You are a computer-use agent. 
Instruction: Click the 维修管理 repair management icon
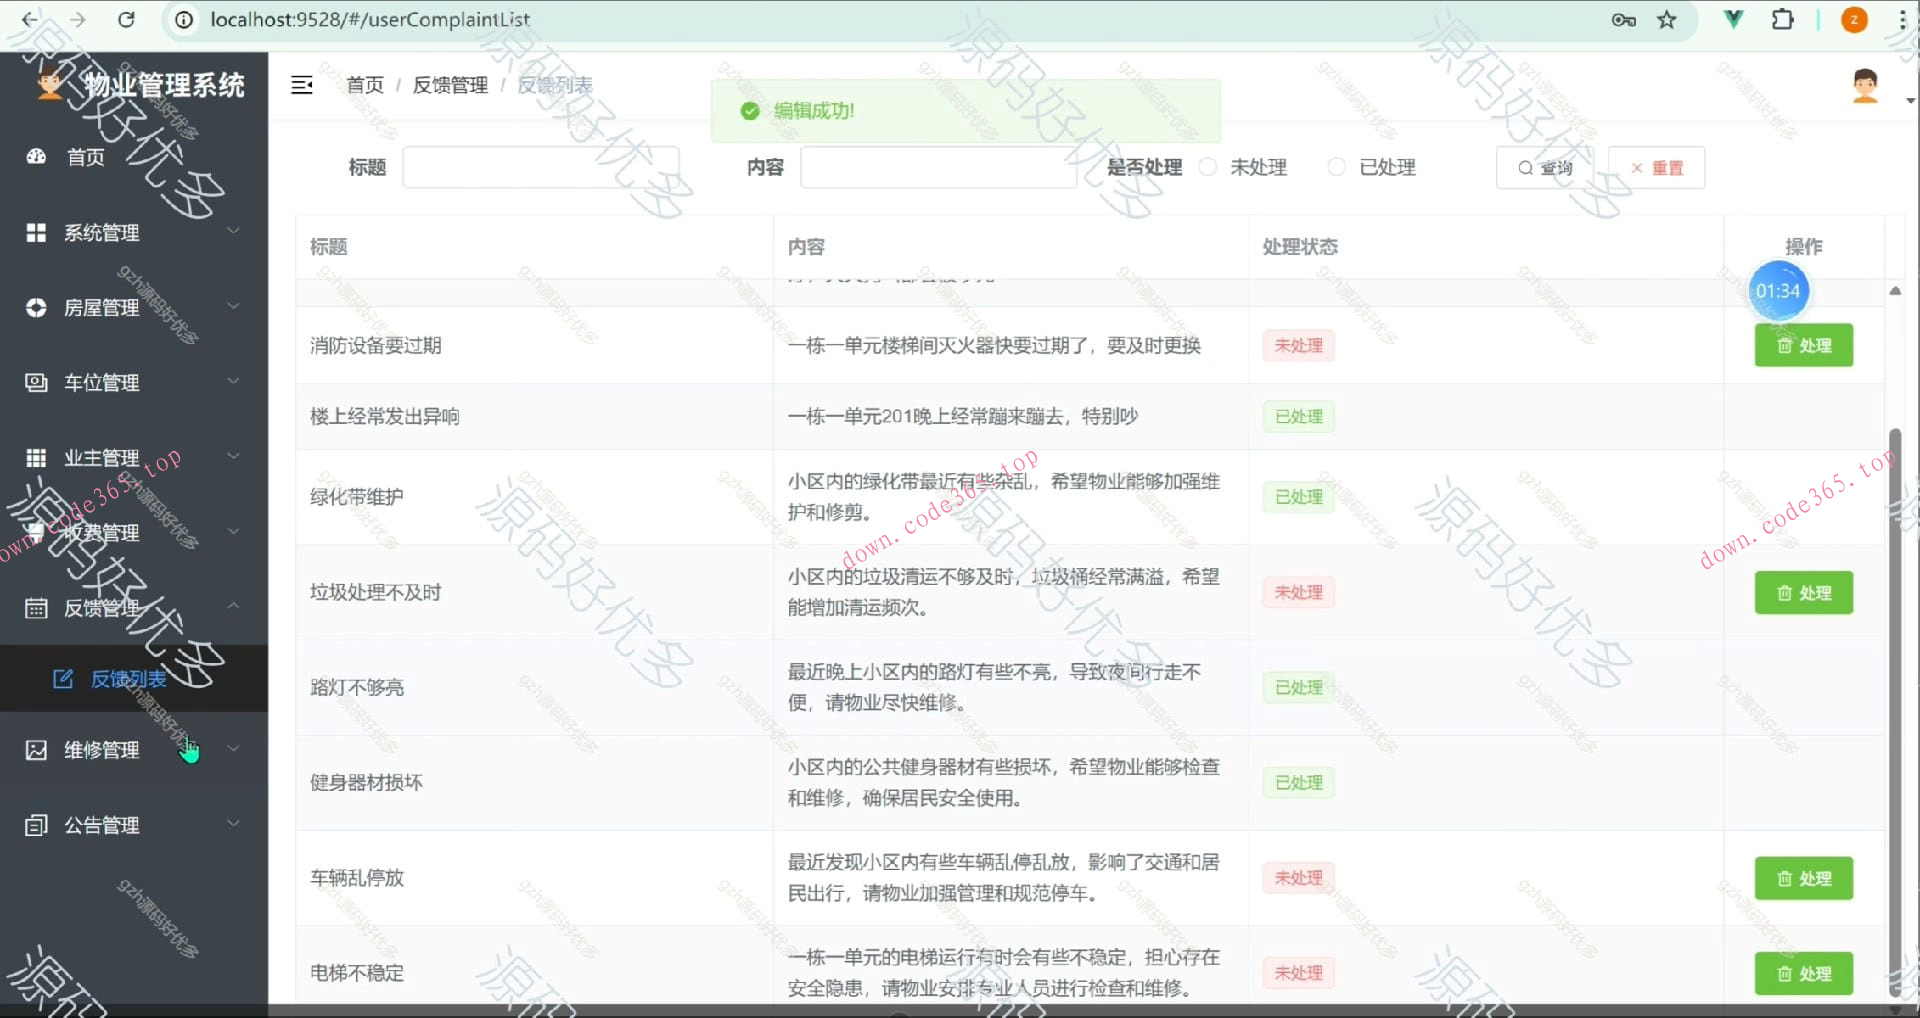tap(36, 749)
